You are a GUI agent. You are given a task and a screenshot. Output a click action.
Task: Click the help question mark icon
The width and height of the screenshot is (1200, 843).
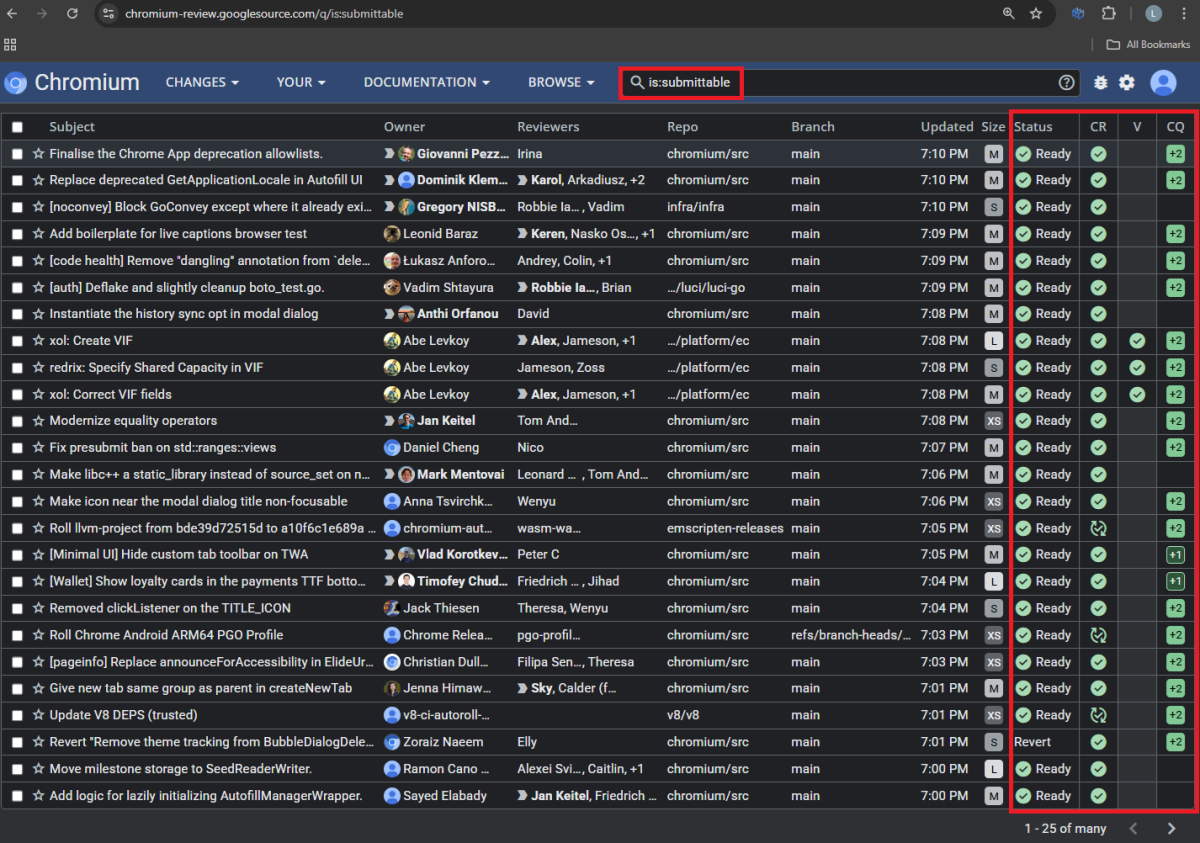[x=1066, y=82]
